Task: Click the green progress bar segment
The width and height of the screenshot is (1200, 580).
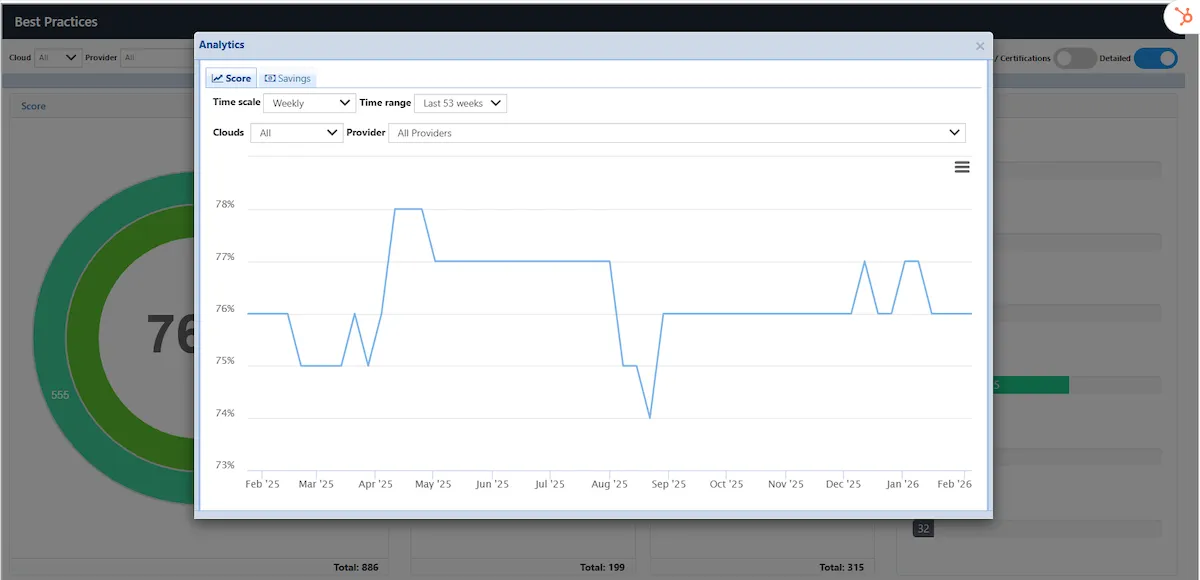Action: [1031, 385]
